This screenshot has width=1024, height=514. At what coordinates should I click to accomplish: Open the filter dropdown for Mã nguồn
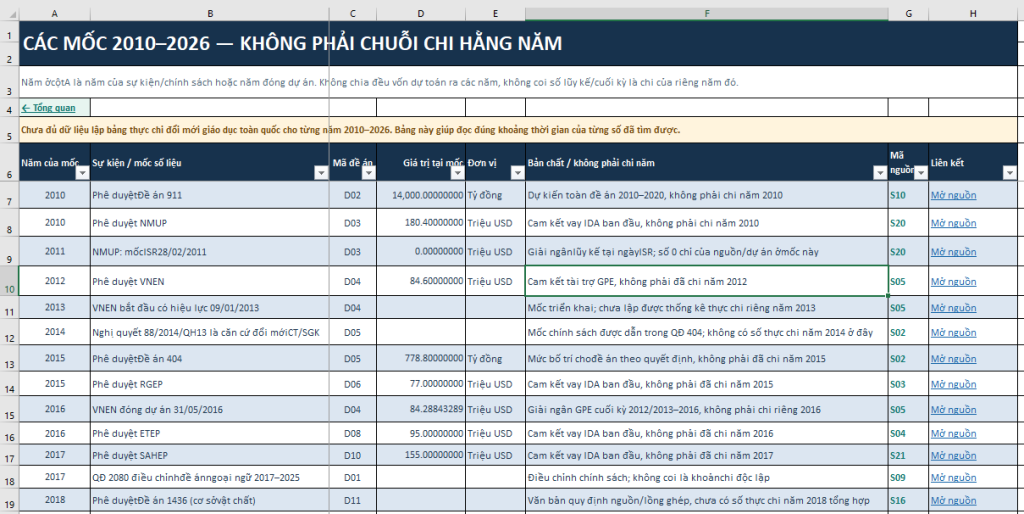coord(921,172)
